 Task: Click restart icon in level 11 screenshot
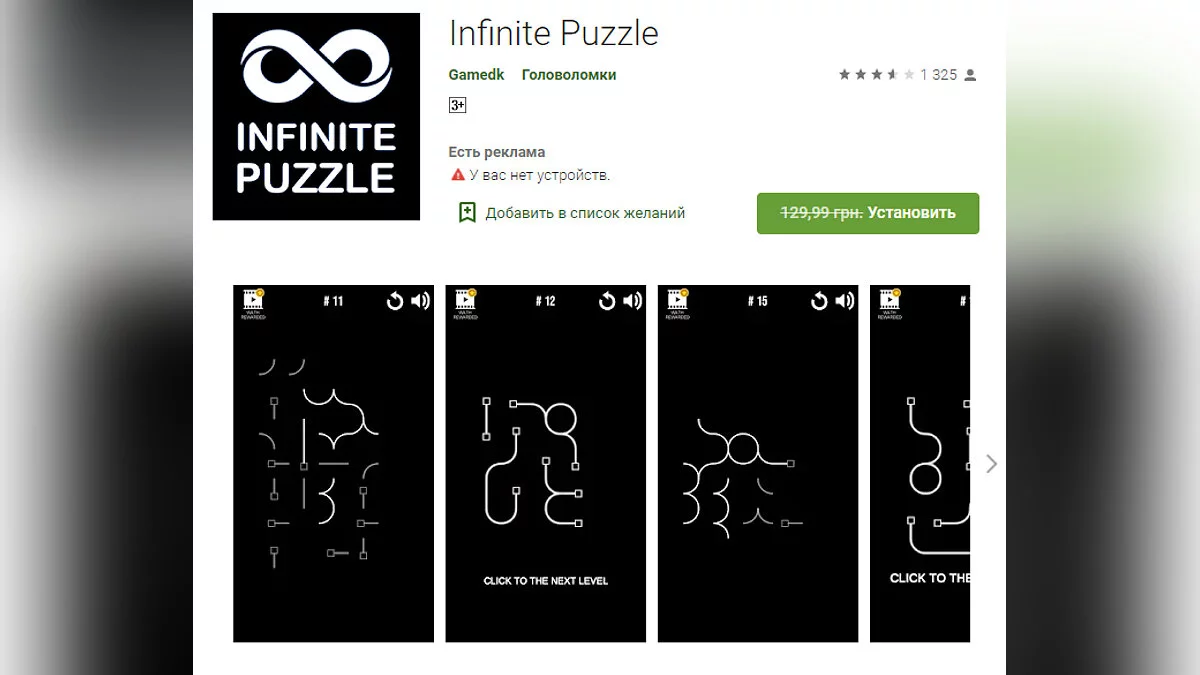pos(395,301)
